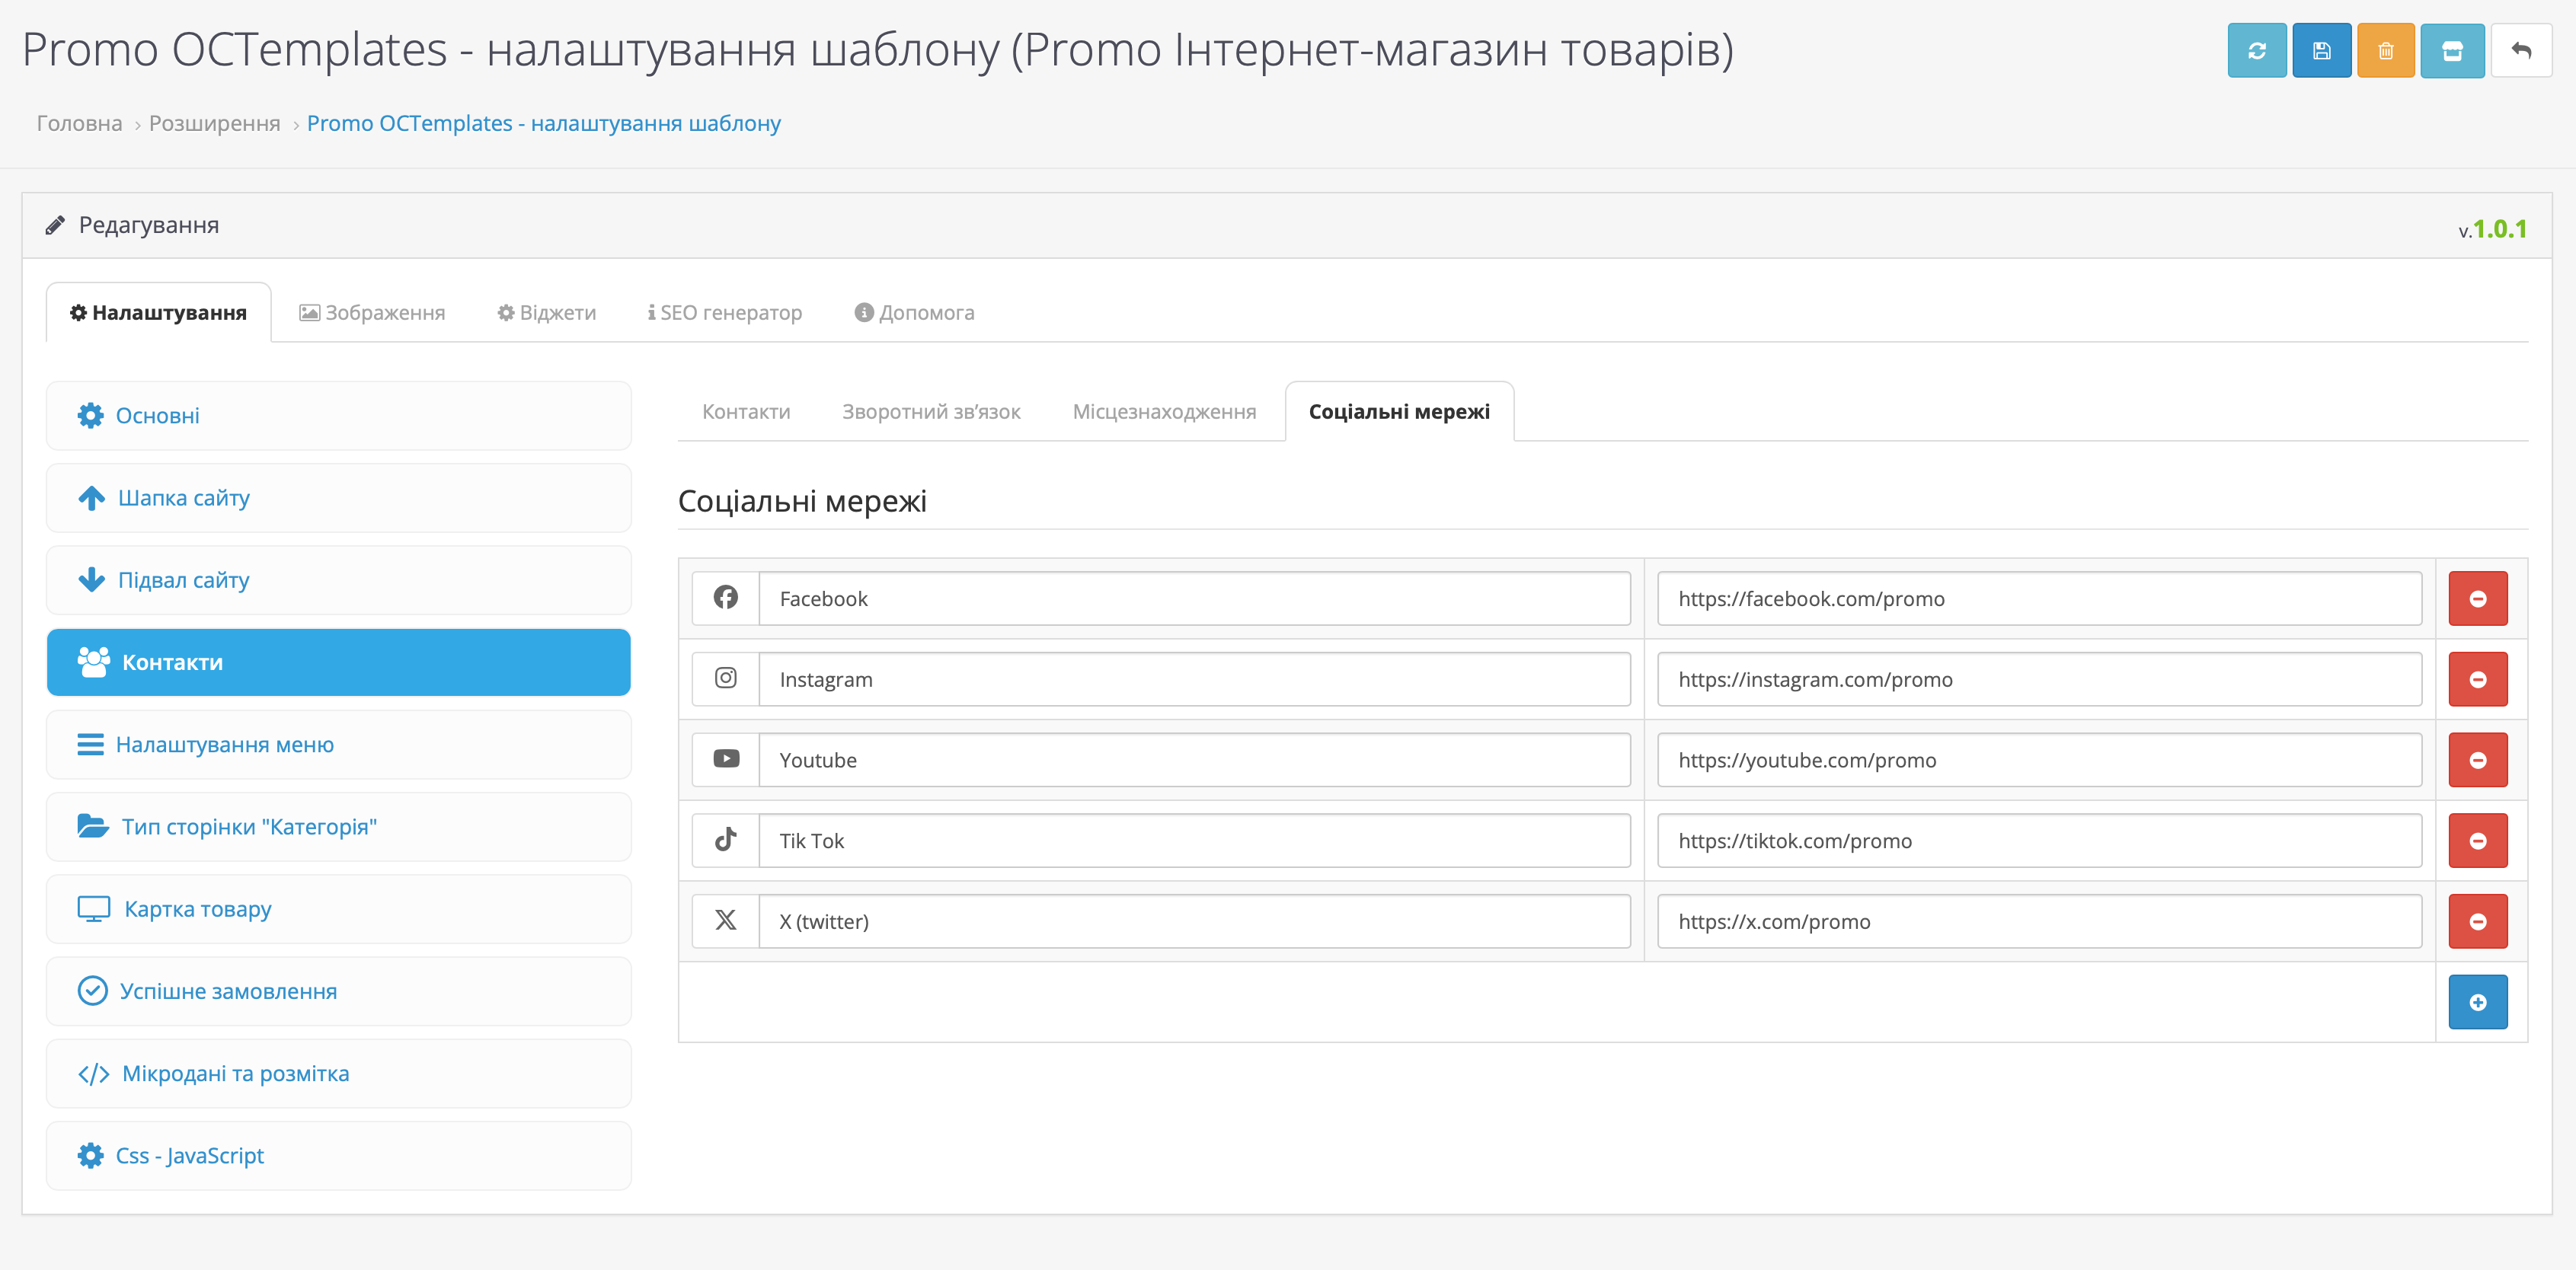
Task: Switch to the Зображення tab
Action: 372,313
